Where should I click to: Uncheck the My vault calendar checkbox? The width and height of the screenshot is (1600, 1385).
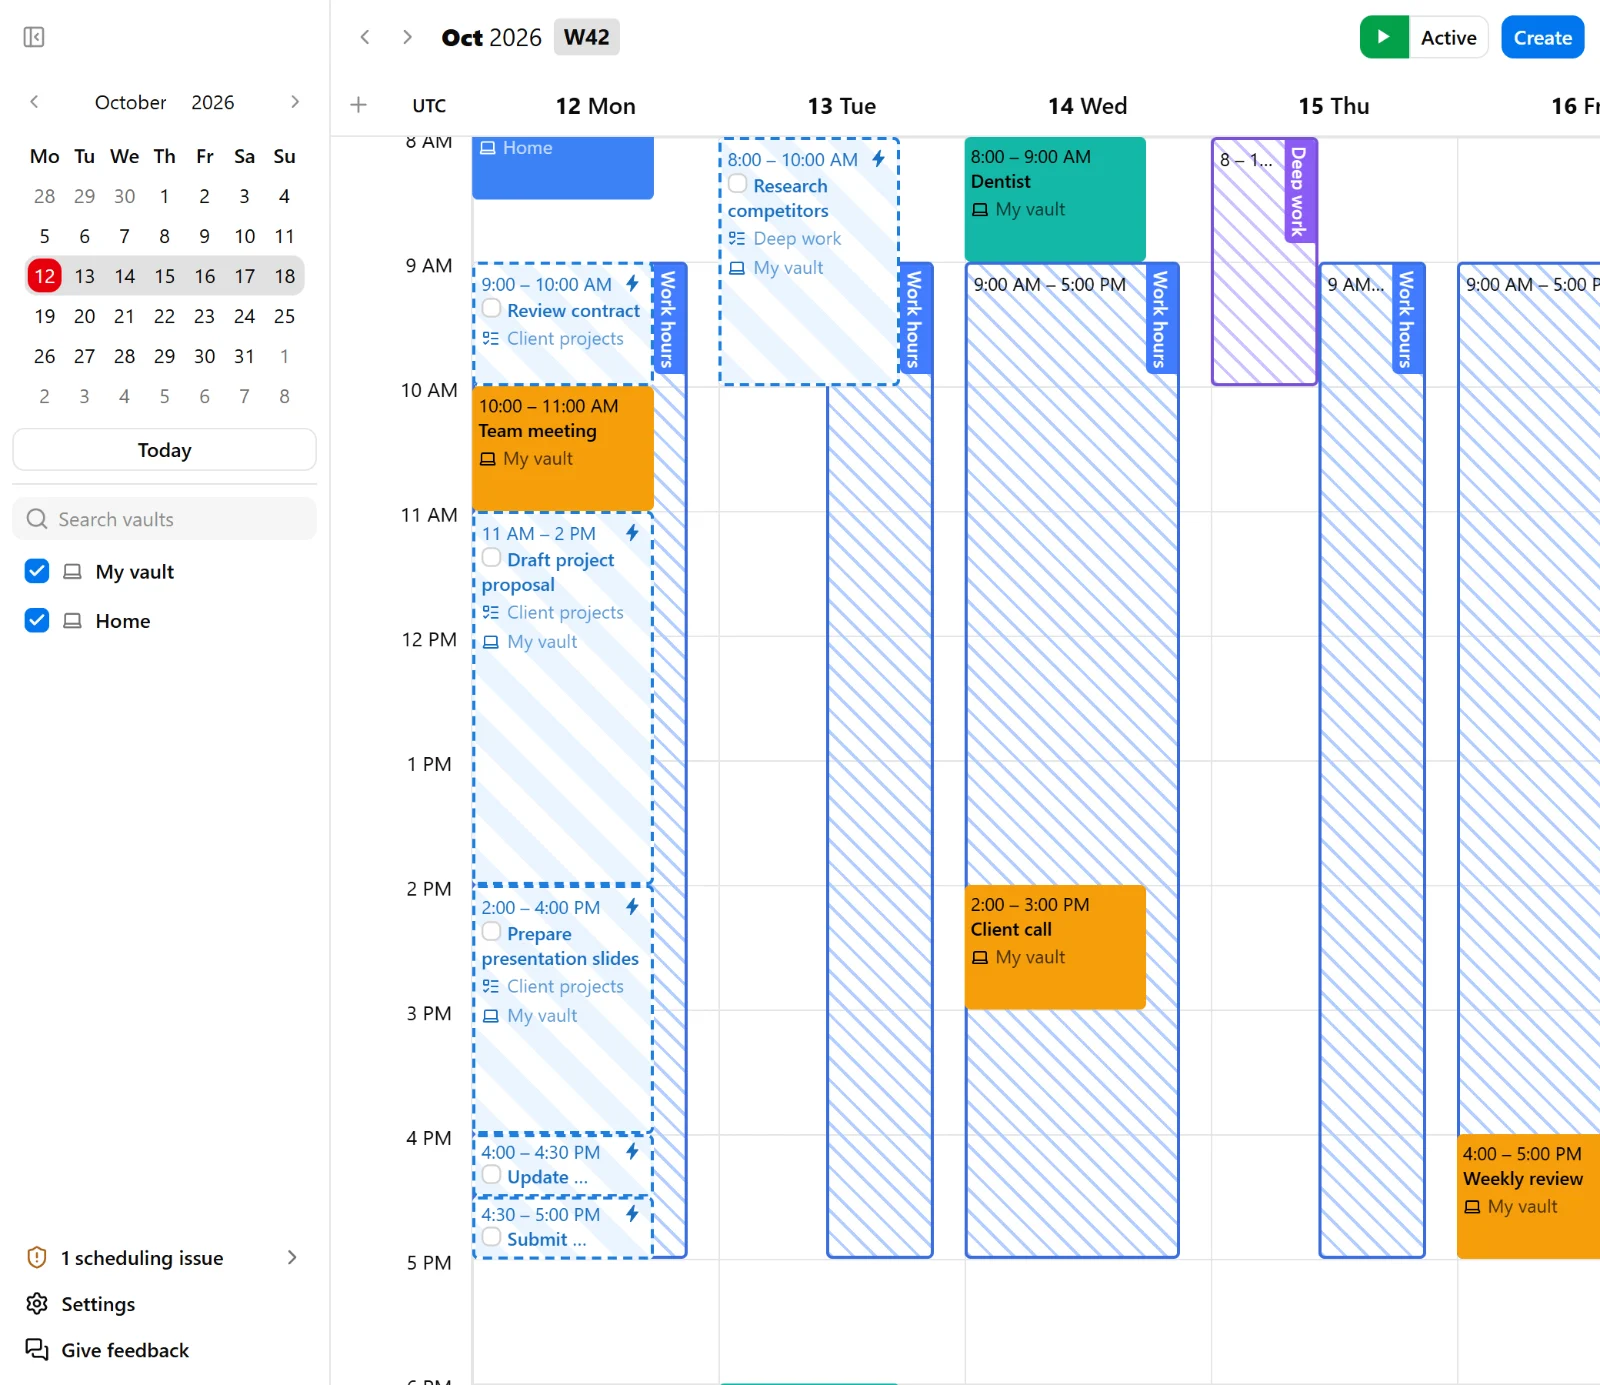pos(37,571)
